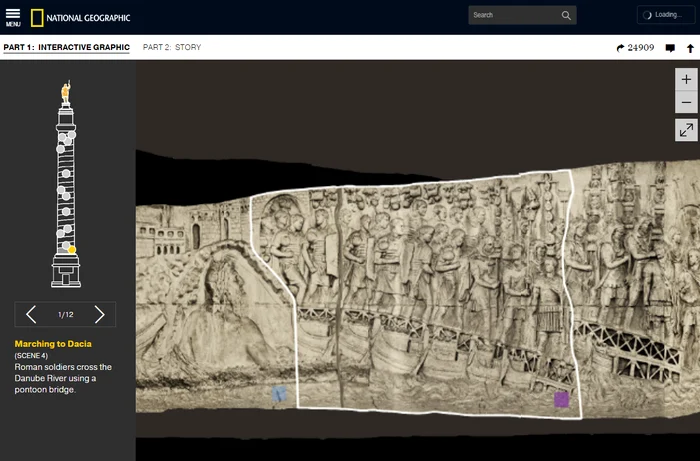Select the yellow active marker on column
The image size is (700, 461).
tap(72, 250)
